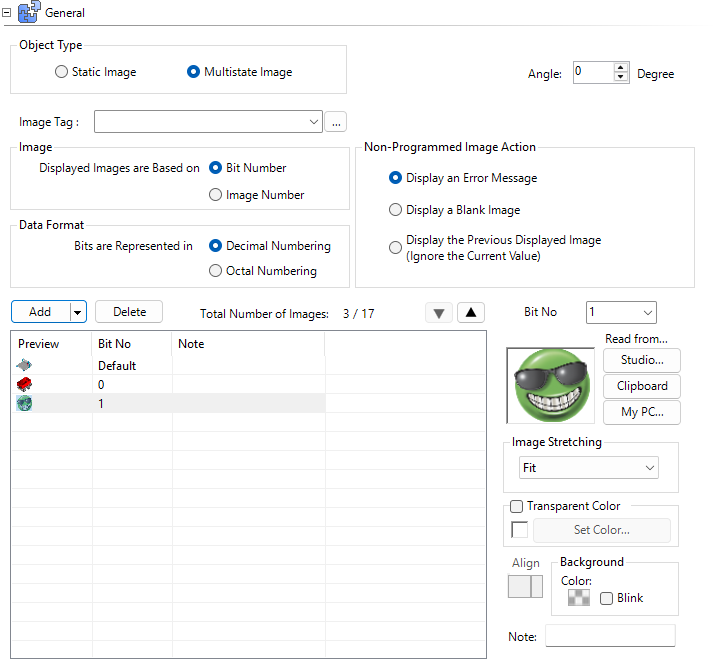Select the red image preview for bit 0
716x670 pixels.
point(24,384)
